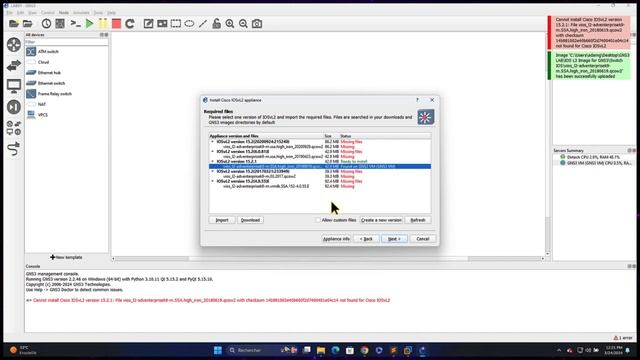Viewport: 640px width, 360px height.
Task: Collapse the 92.4 MB IOSvL2 version entry
Action: click(x=213, y=181)
